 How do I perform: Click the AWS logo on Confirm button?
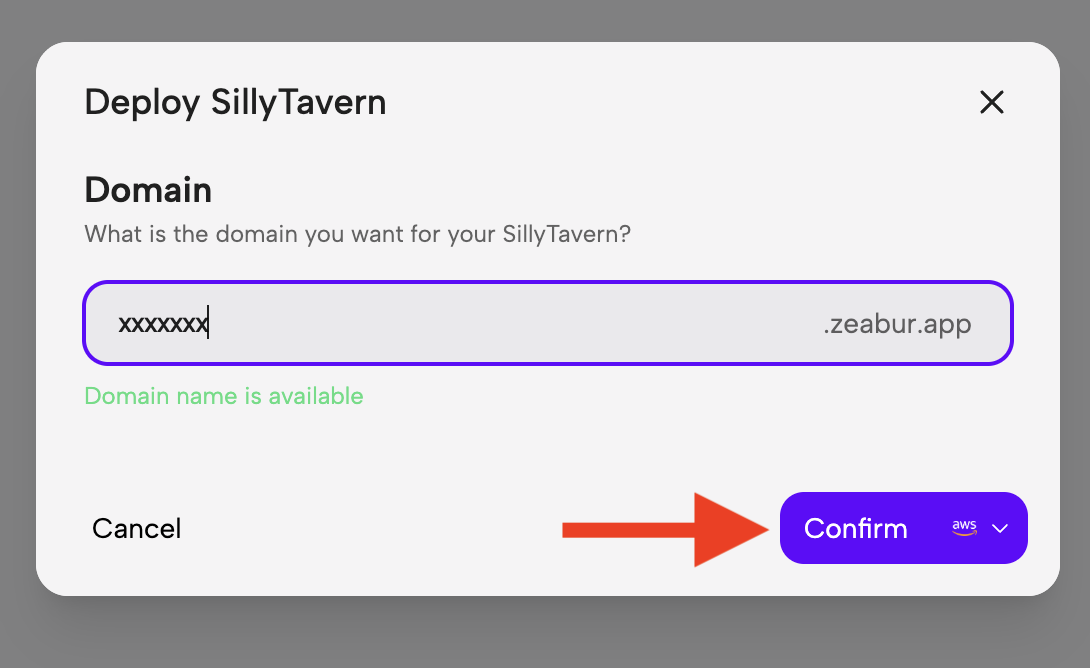(x=964, y=528)
